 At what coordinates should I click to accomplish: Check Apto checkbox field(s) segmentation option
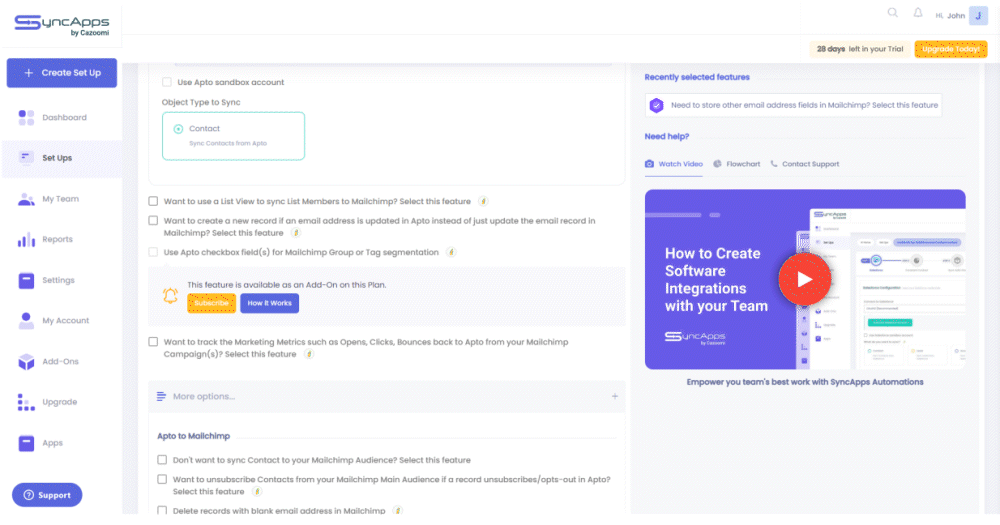click(153, 252)
